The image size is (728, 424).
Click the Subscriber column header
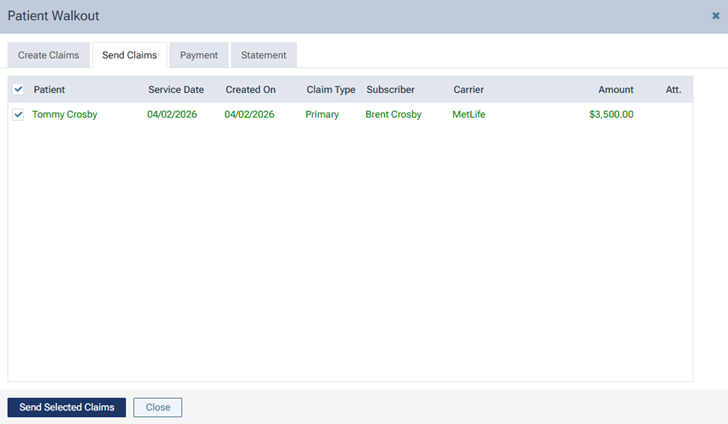coord(390,90)
